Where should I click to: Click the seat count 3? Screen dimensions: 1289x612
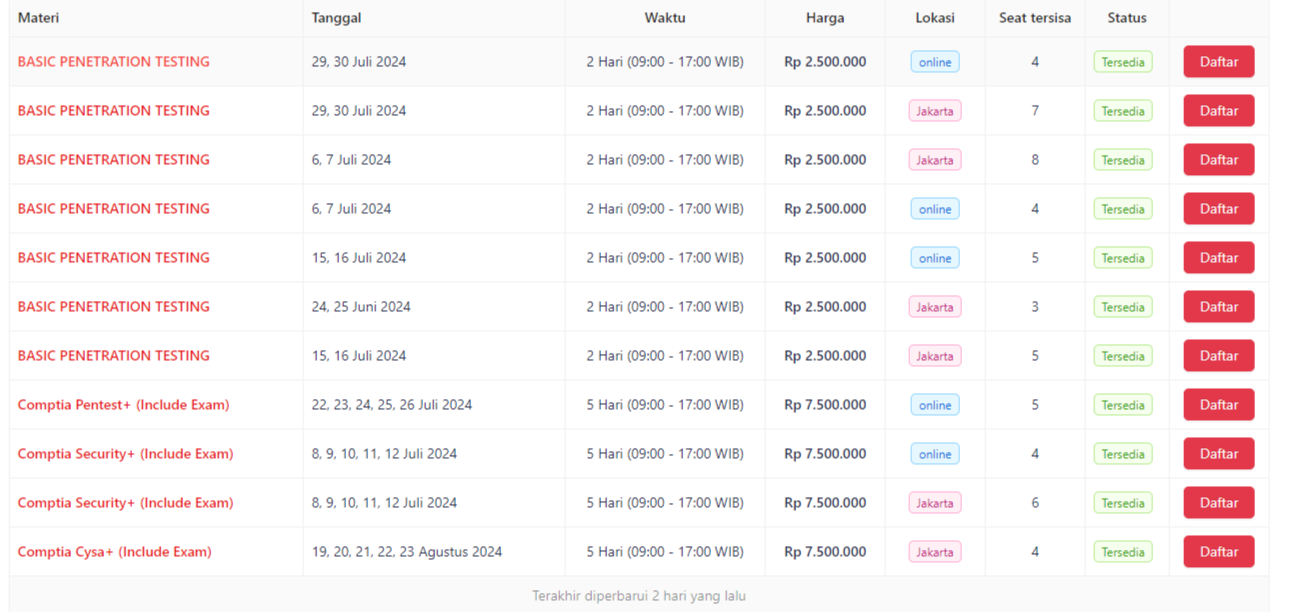point(1035,307)
